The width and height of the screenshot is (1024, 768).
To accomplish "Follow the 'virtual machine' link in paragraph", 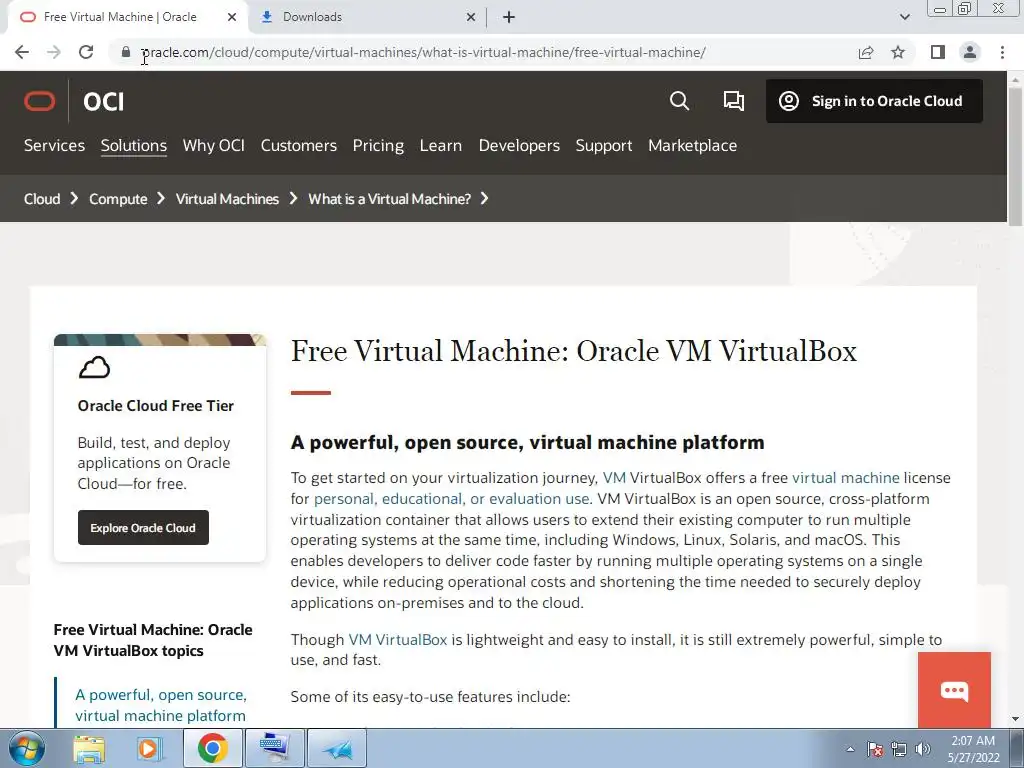I will 846,477.
